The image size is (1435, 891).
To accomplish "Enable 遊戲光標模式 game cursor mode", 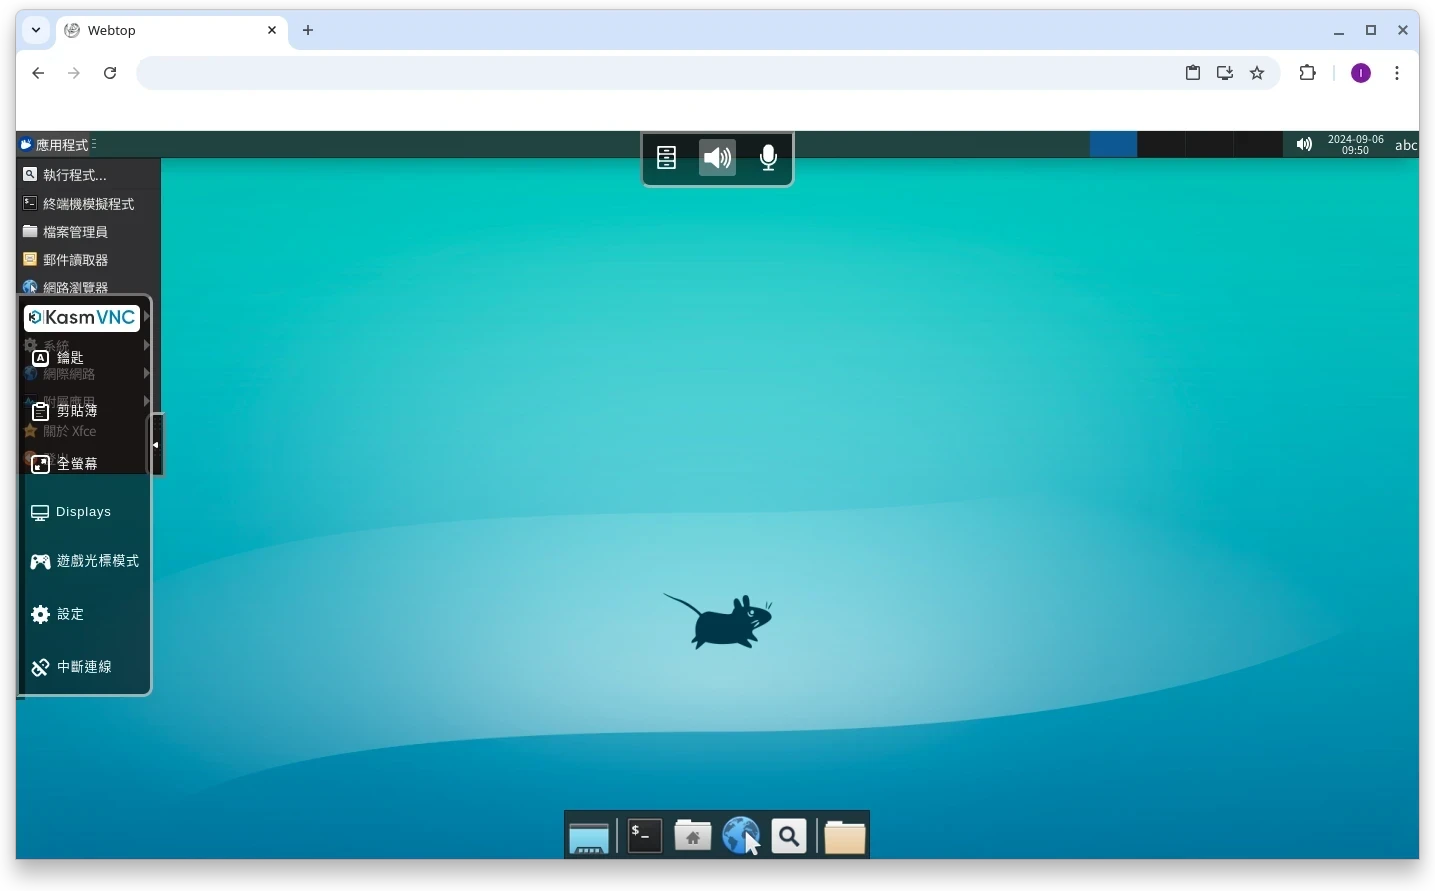I will tap(85, 561).
